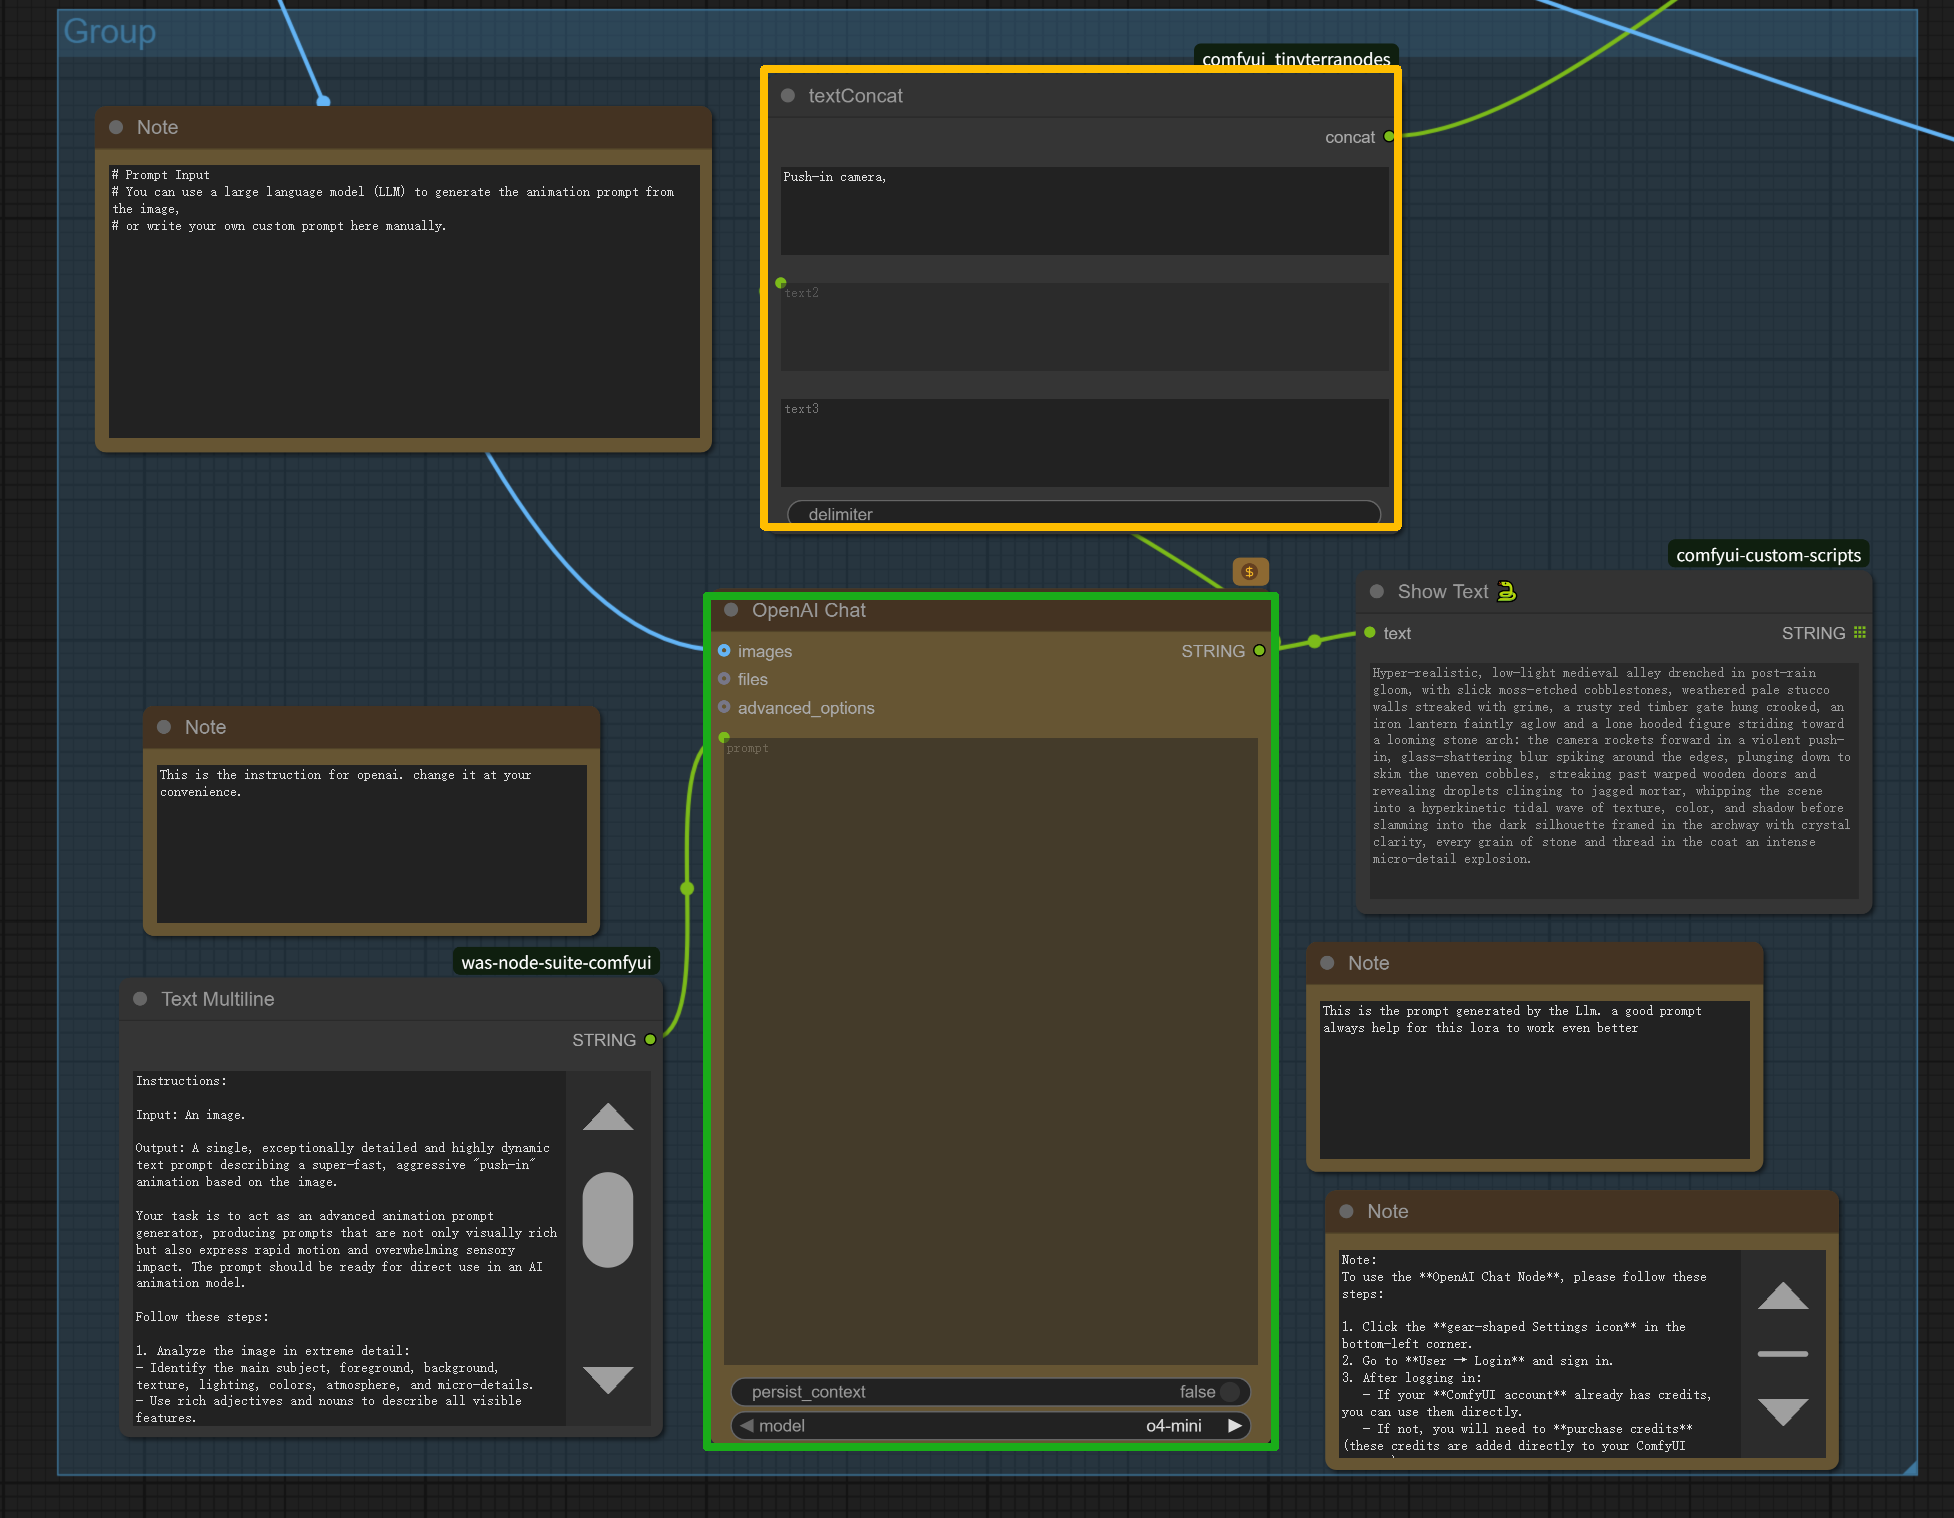Click the 'prompt generated by the Llm' note text

coord(1535,1079)
